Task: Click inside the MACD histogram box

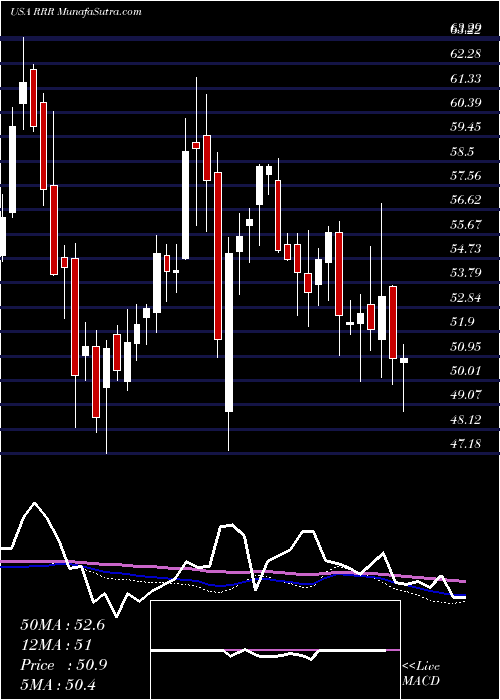Action: [275, 650]
